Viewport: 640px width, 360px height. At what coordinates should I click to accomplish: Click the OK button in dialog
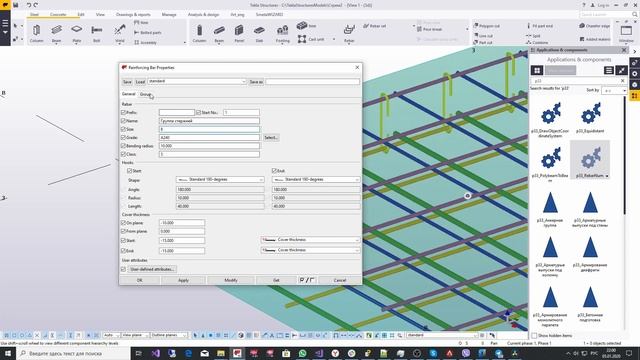[x=140, y=280]
